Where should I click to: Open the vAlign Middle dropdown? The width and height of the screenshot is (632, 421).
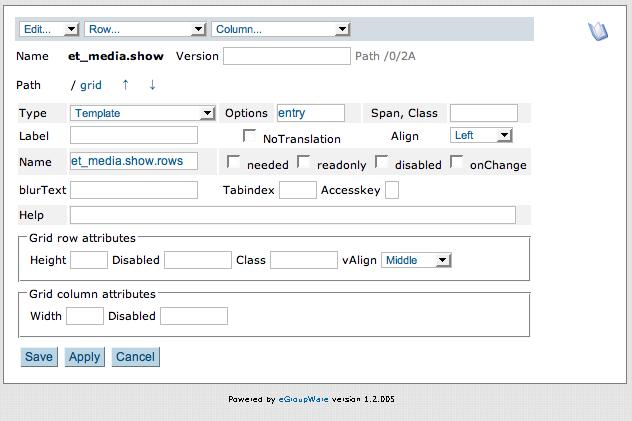tap(416, 260)
